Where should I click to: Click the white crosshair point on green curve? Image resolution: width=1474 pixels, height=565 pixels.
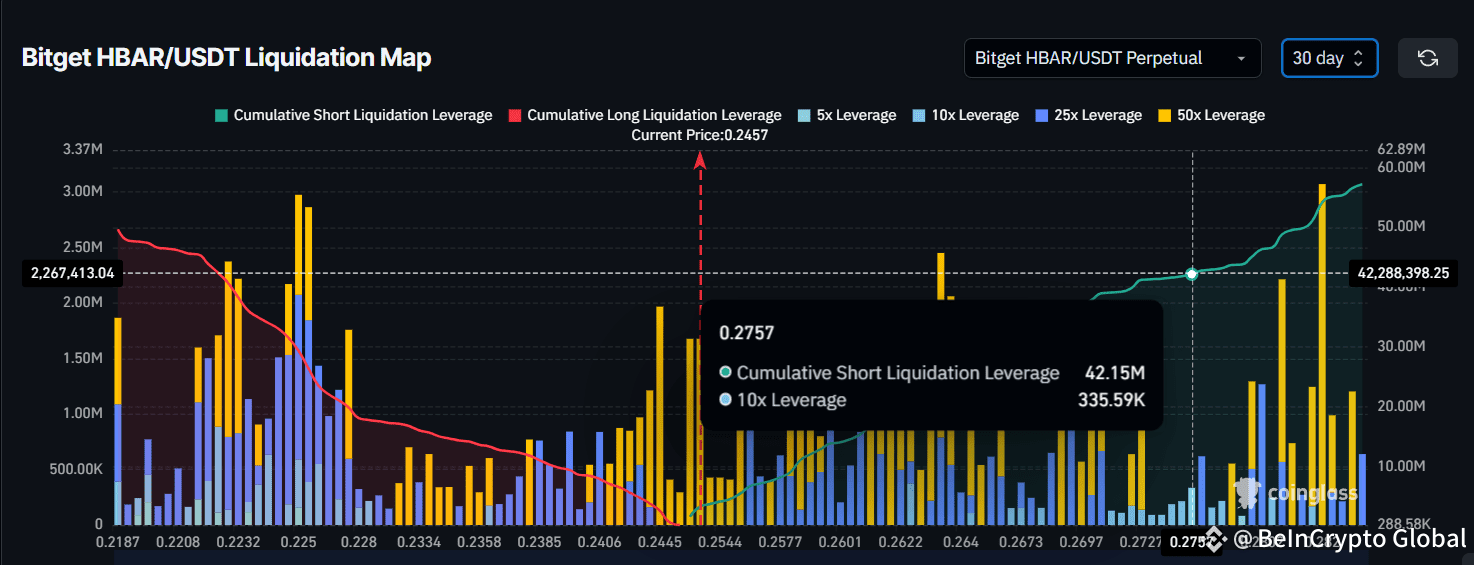coord(1192,273)
